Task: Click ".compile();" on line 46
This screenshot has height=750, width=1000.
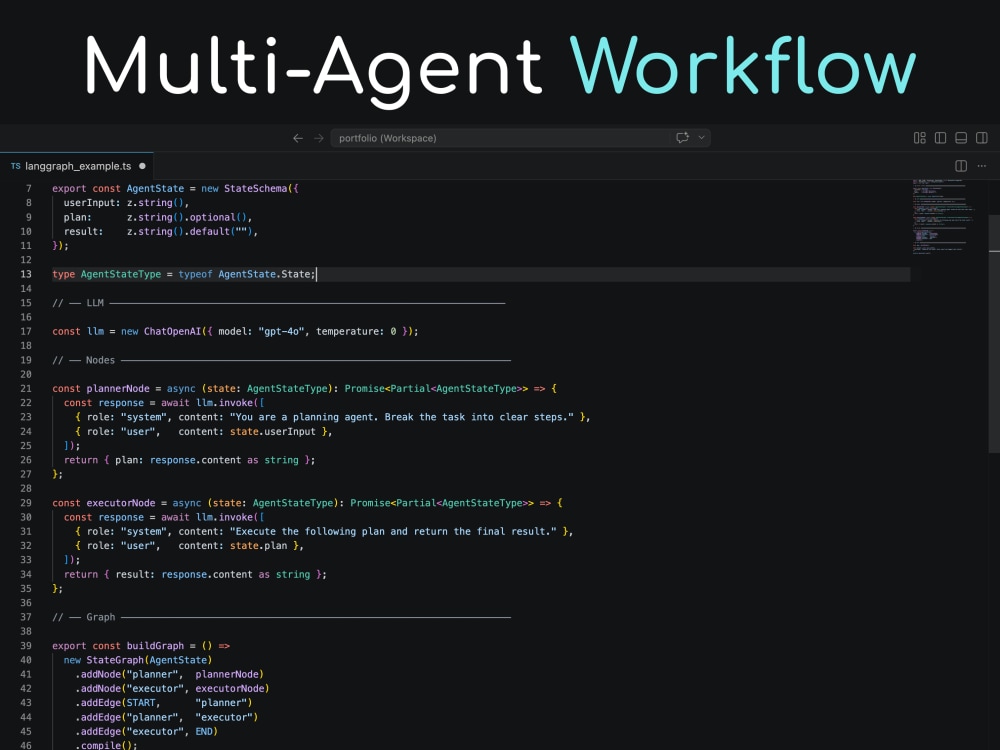Action: pos(106,745)
